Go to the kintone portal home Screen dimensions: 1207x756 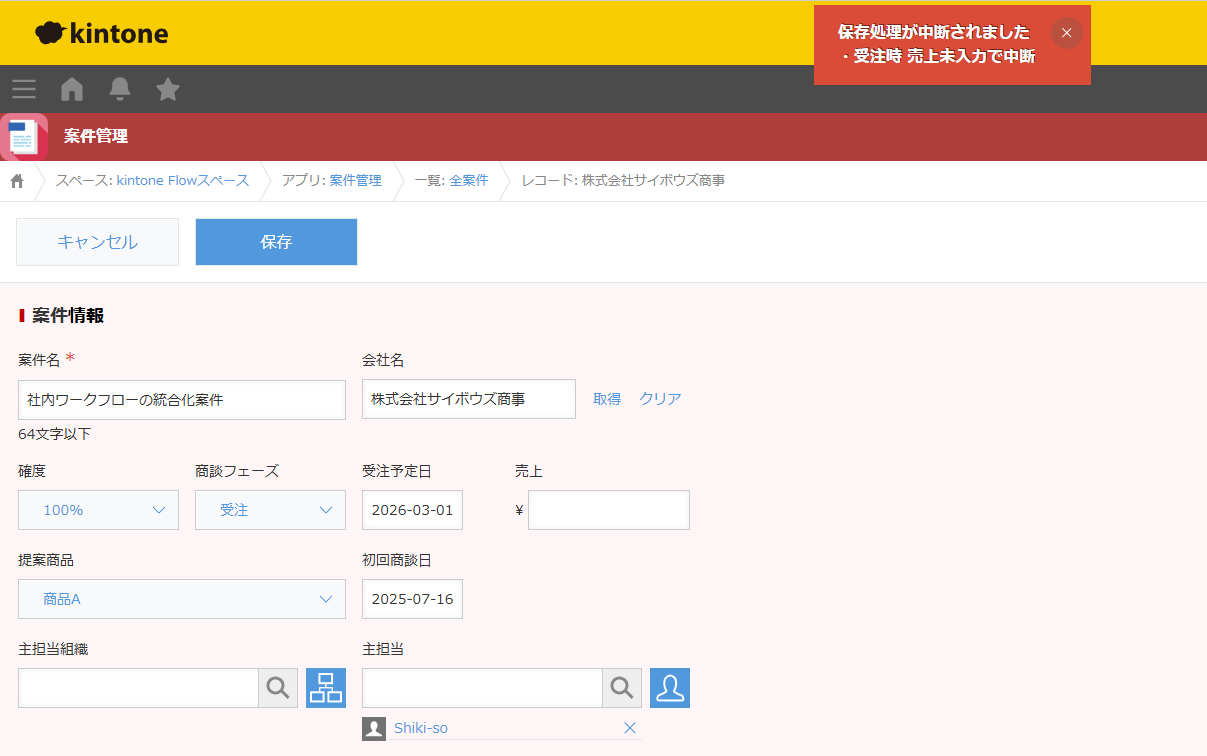coord(71,89)
